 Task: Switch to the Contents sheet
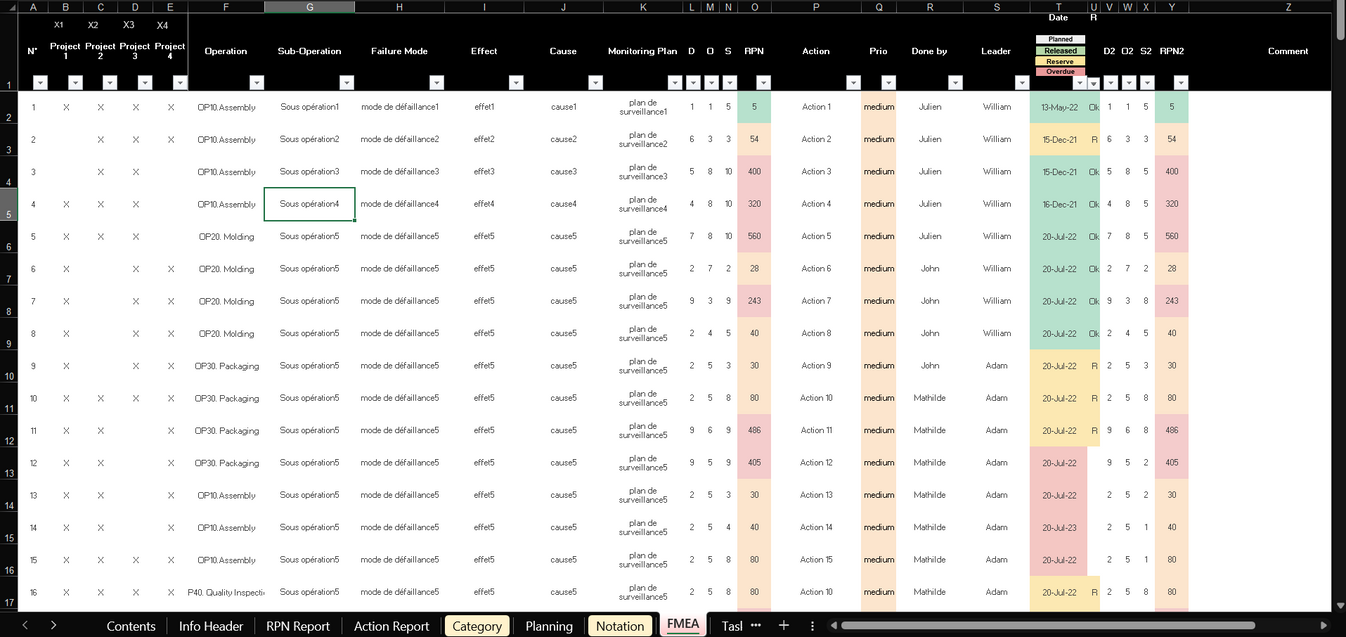[x=131, y=625]
